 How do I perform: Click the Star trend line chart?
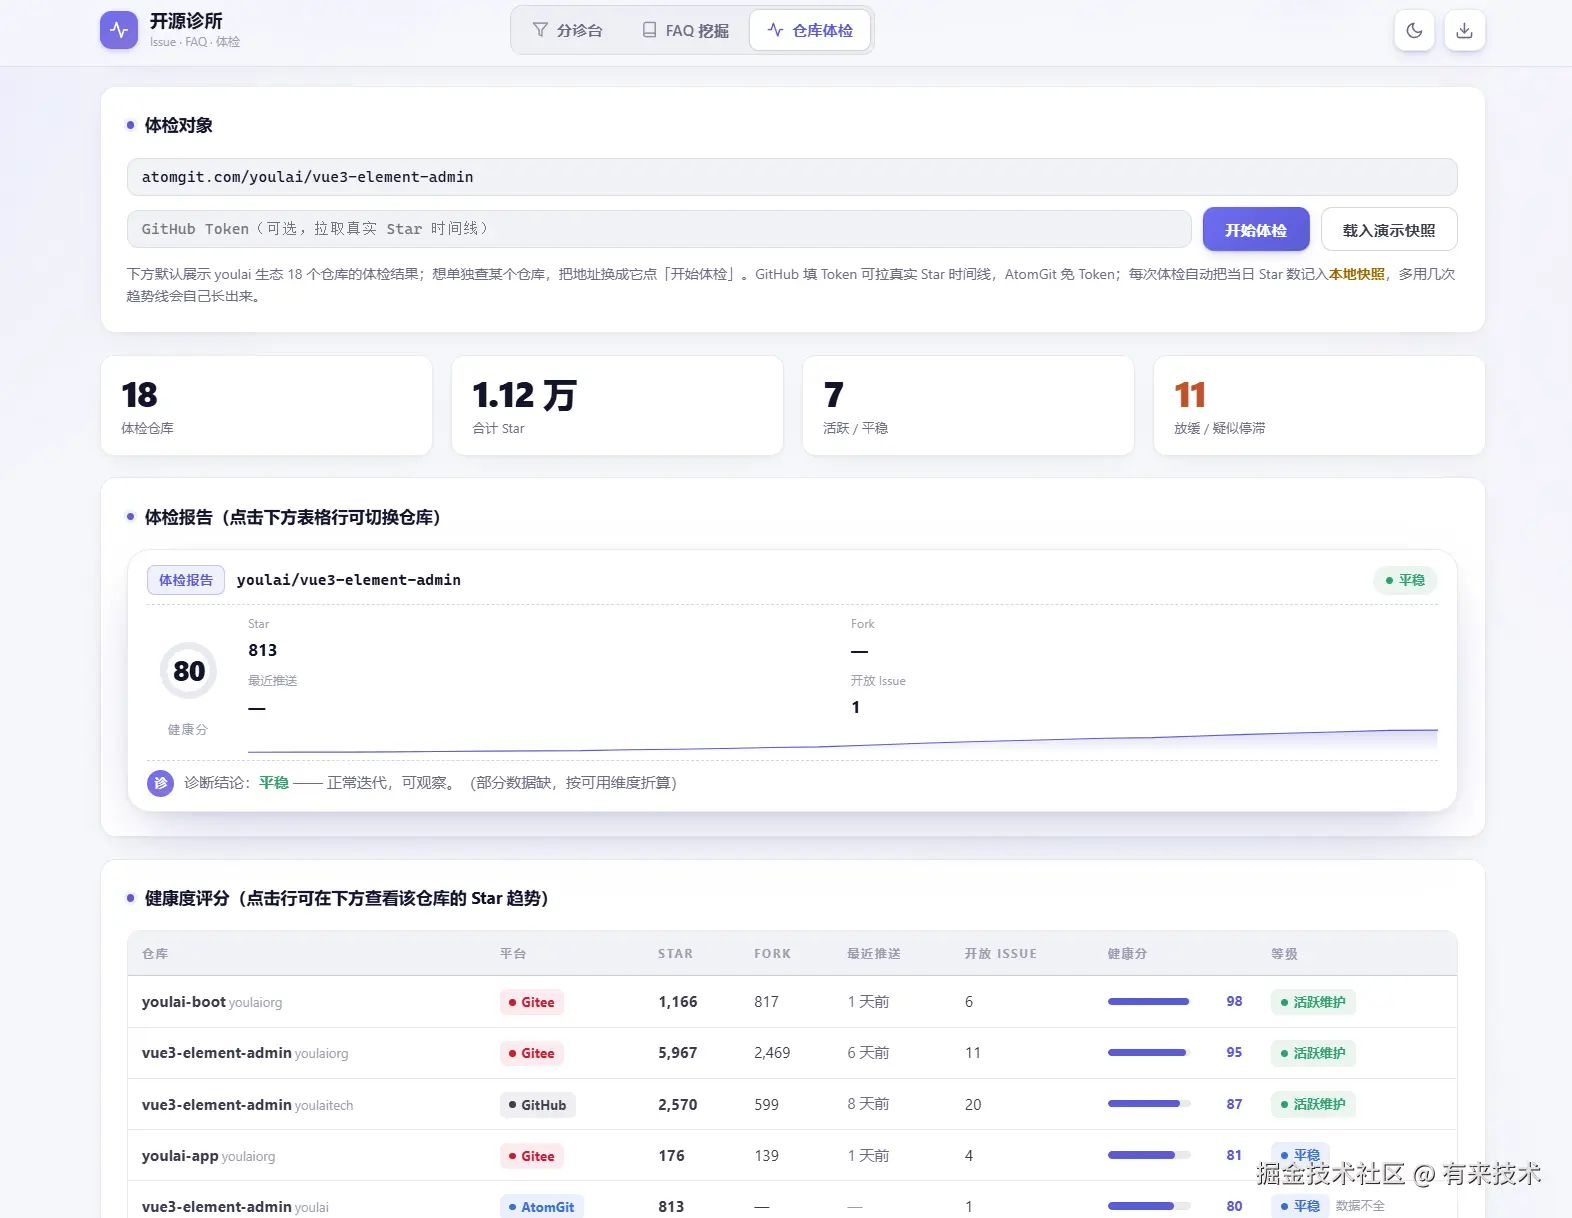[843, 740]
